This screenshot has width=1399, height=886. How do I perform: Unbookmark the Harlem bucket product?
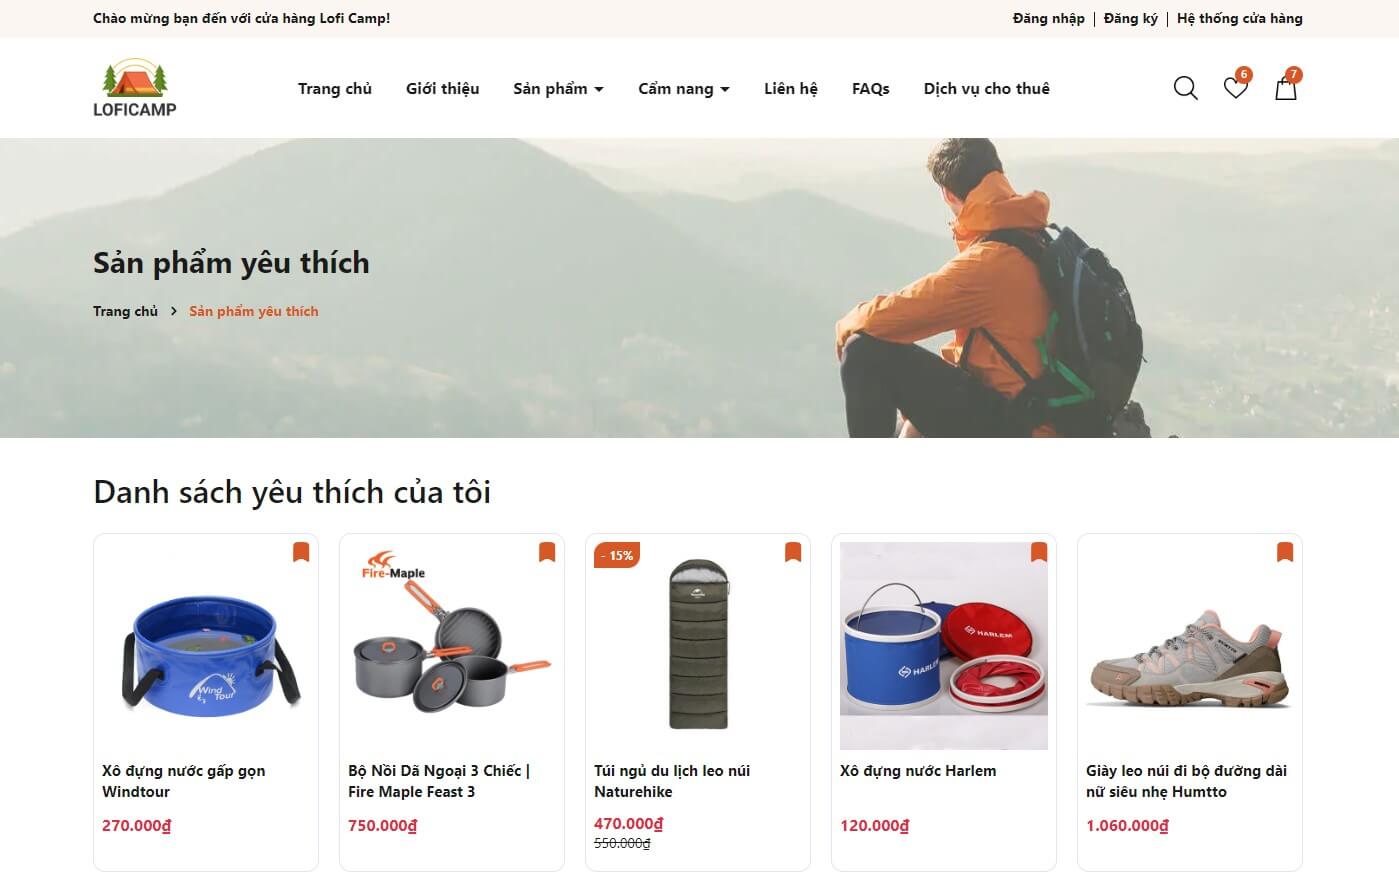tap(1039, 552)
